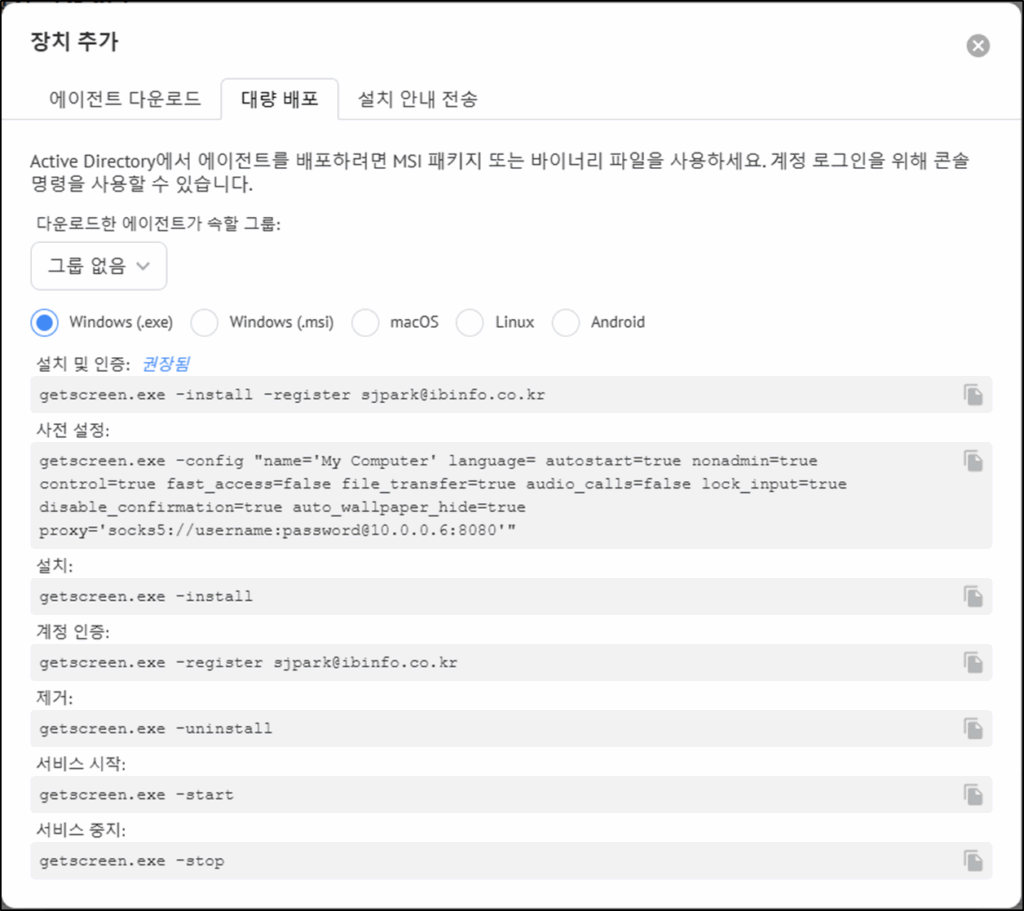
Task: Click the 'getscreen.exe -config' command line
Action: tap(428, 461)
